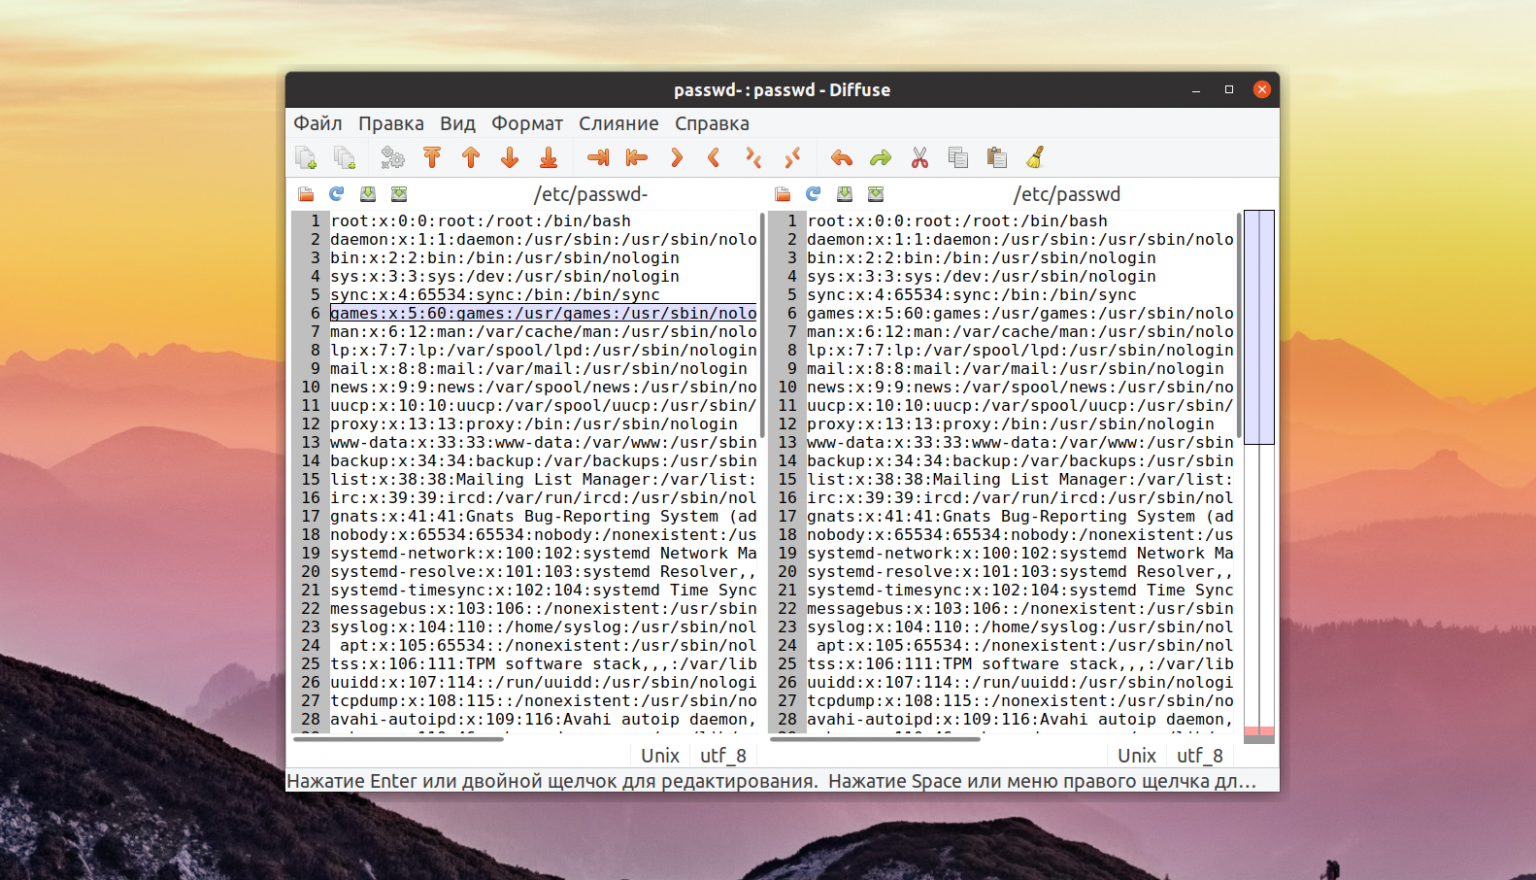This screenshot has height=880, width=1536.
Task: Open the Правка menu
Action: point(391,123)
